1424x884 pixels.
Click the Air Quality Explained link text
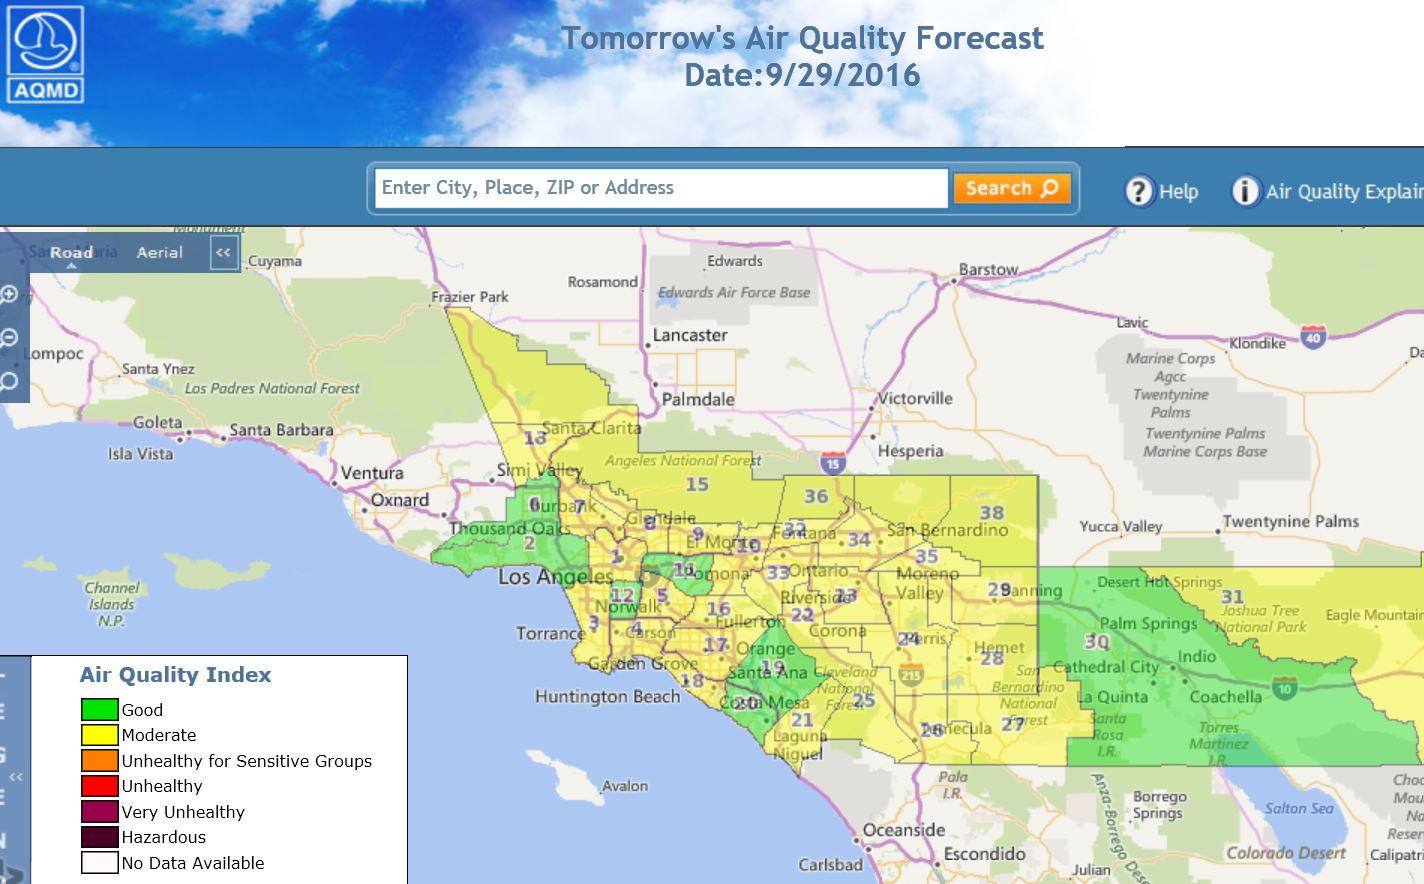(x=1344, y=192)
